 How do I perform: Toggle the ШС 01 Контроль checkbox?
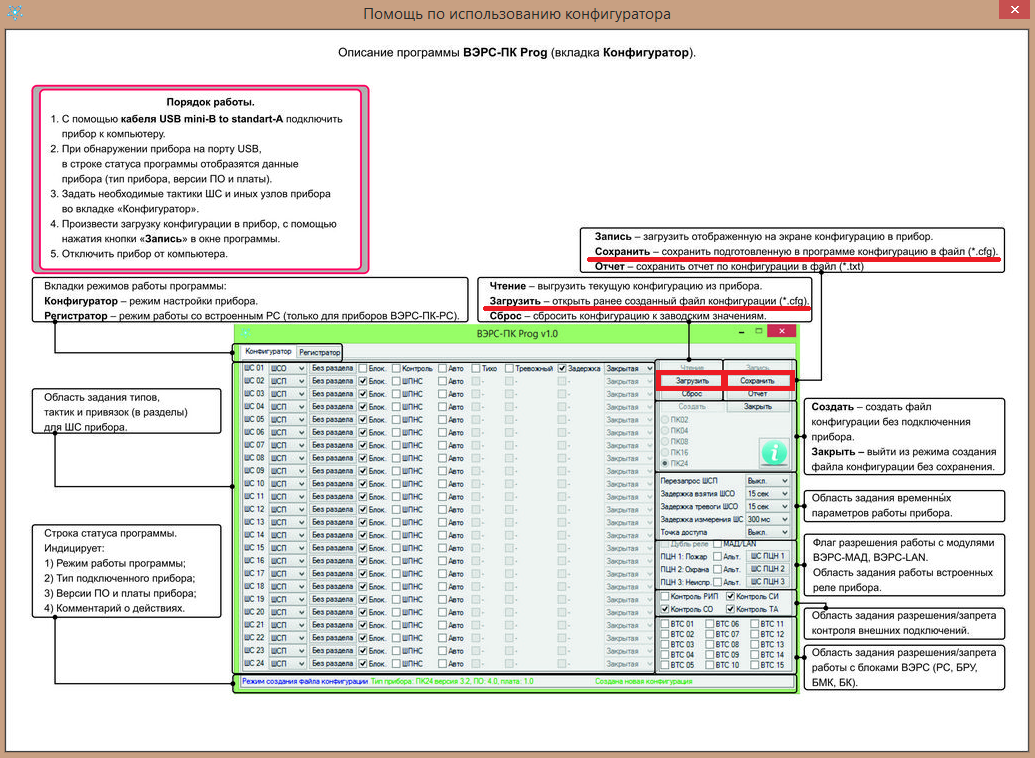396,368
